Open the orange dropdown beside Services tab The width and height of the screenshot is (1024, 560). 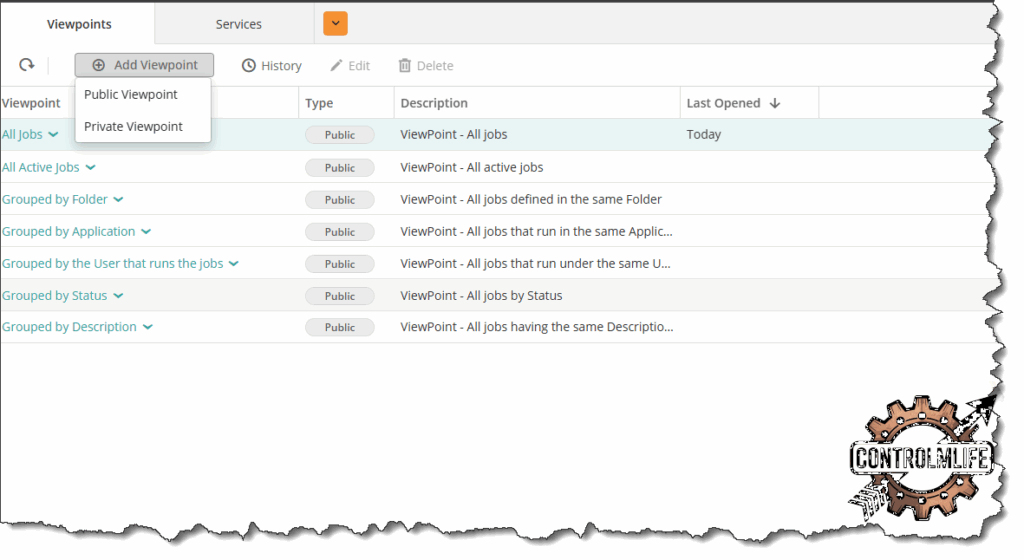pos(335,24)
